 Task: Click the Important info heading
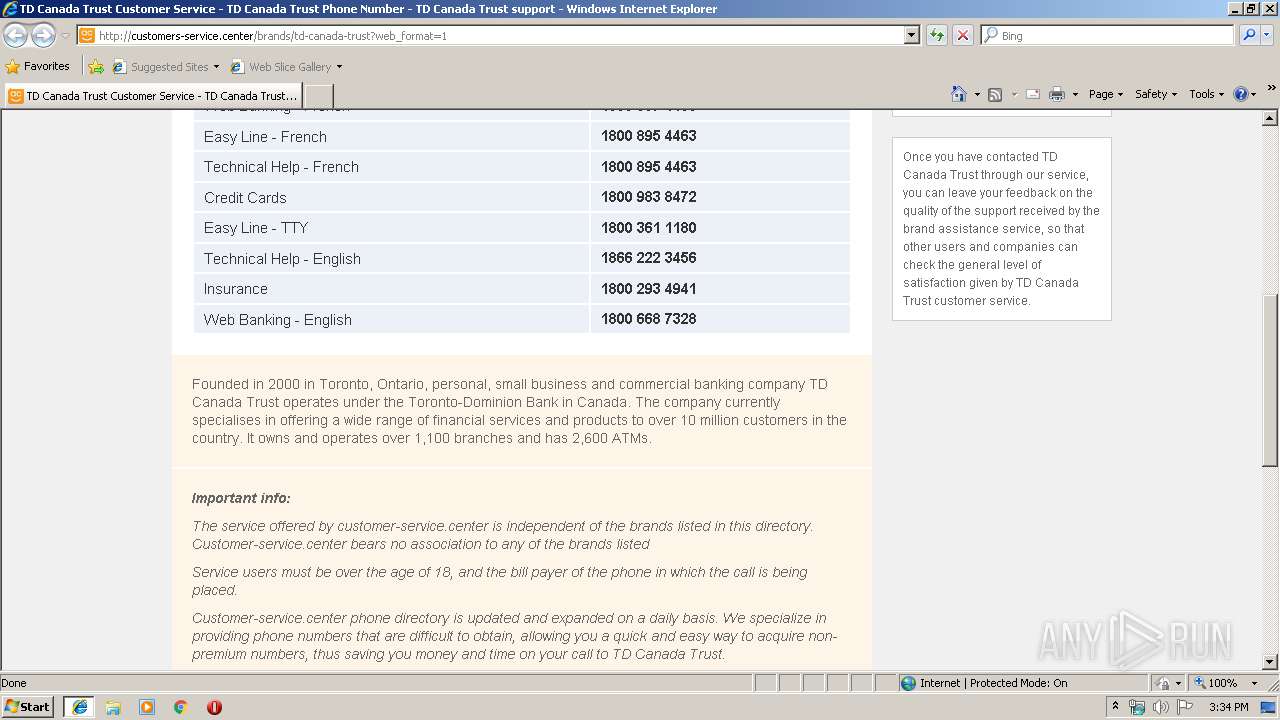click(x=241, y=498)
